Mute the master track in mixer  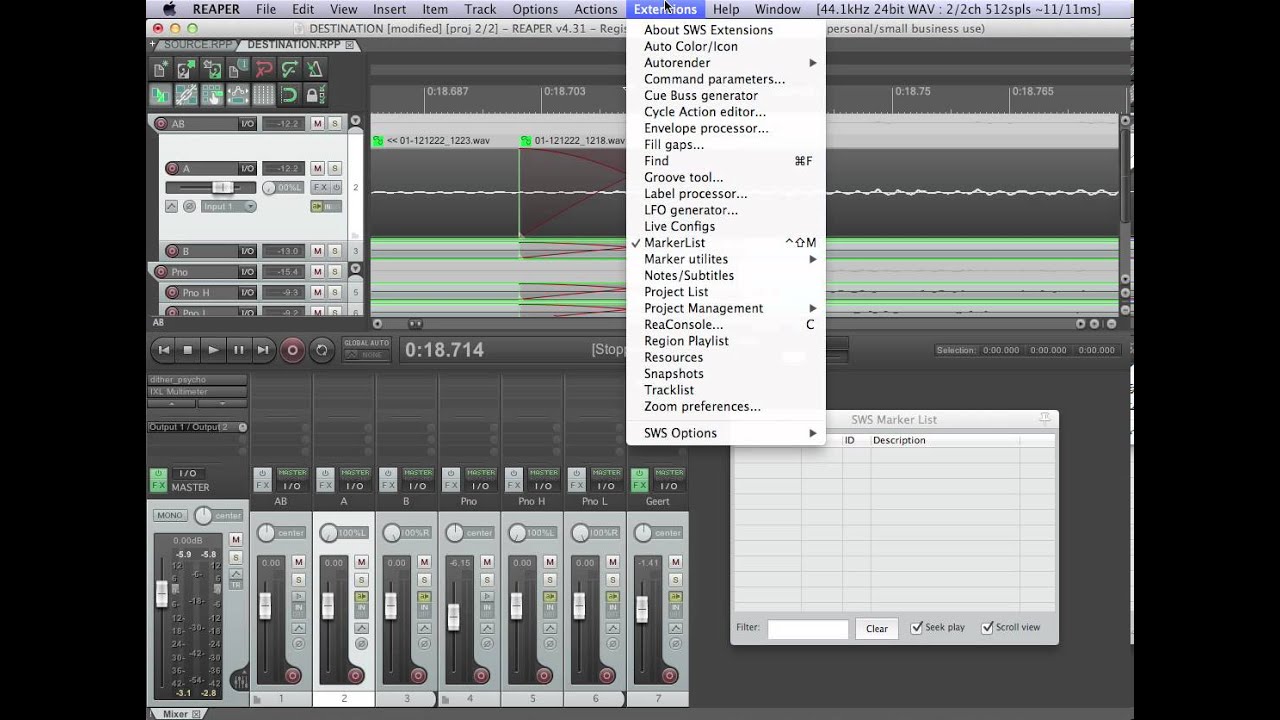click(x=236, y=540)
